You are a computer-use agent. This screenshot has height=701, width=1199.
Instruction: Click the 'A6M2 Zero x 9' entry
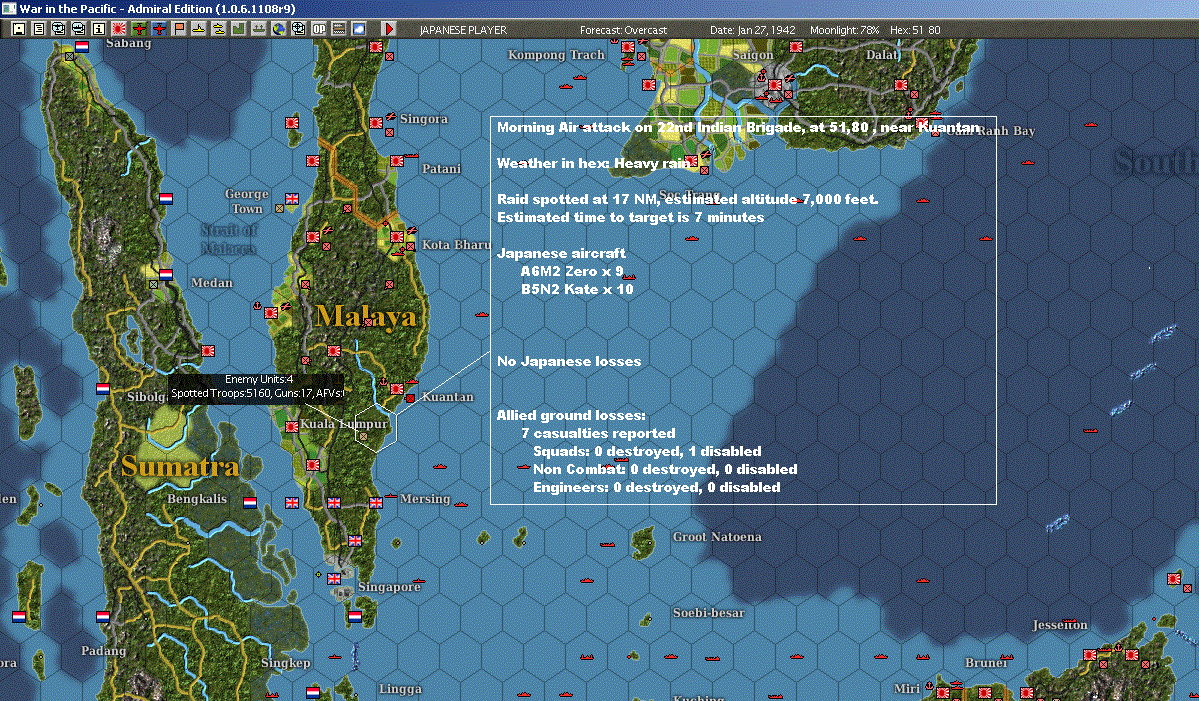point(572,271)
